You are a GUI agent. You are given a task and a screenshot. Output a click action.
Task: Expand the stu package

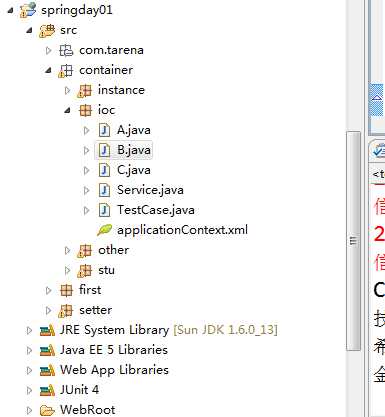[x=67, y=270]
